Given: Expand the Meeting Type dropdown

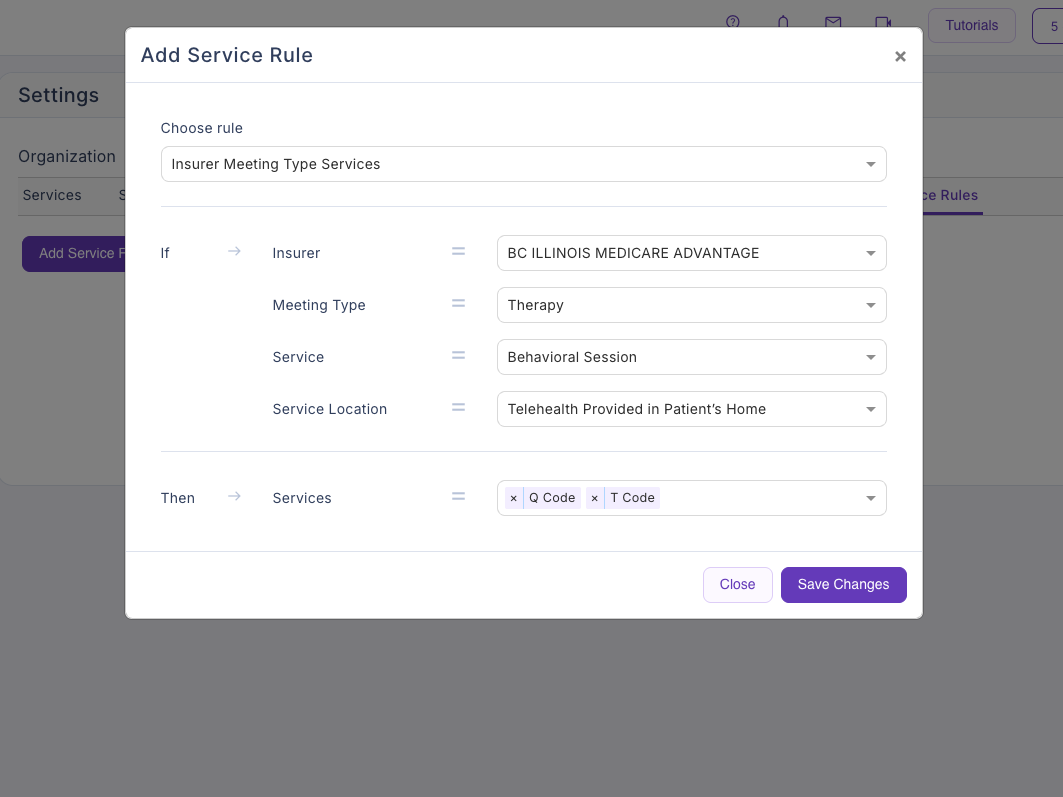Looking at the screenshot, I should [x=691, y=305].
